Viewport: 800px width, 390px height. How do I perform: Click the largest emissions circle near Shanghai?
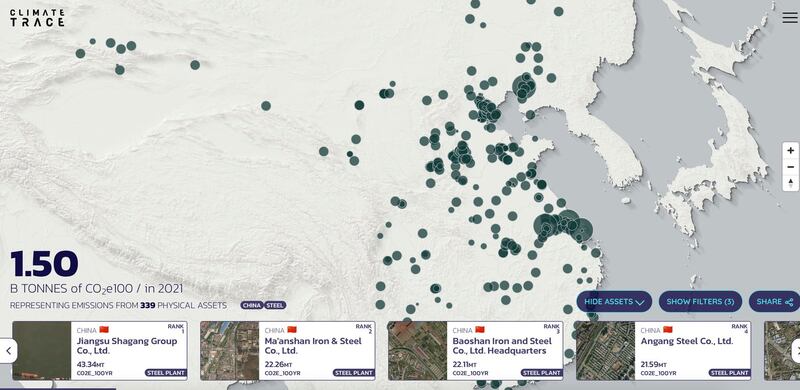545,226
